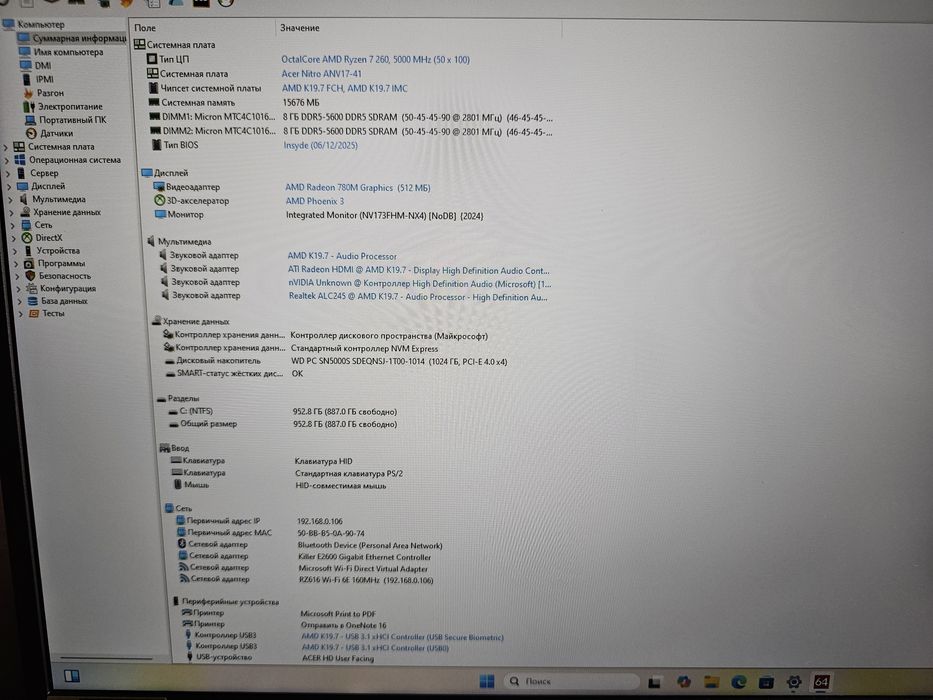Select the Портативный ПК laptop icon
This screenshot has height=700, width=933.
pos(30,120)
